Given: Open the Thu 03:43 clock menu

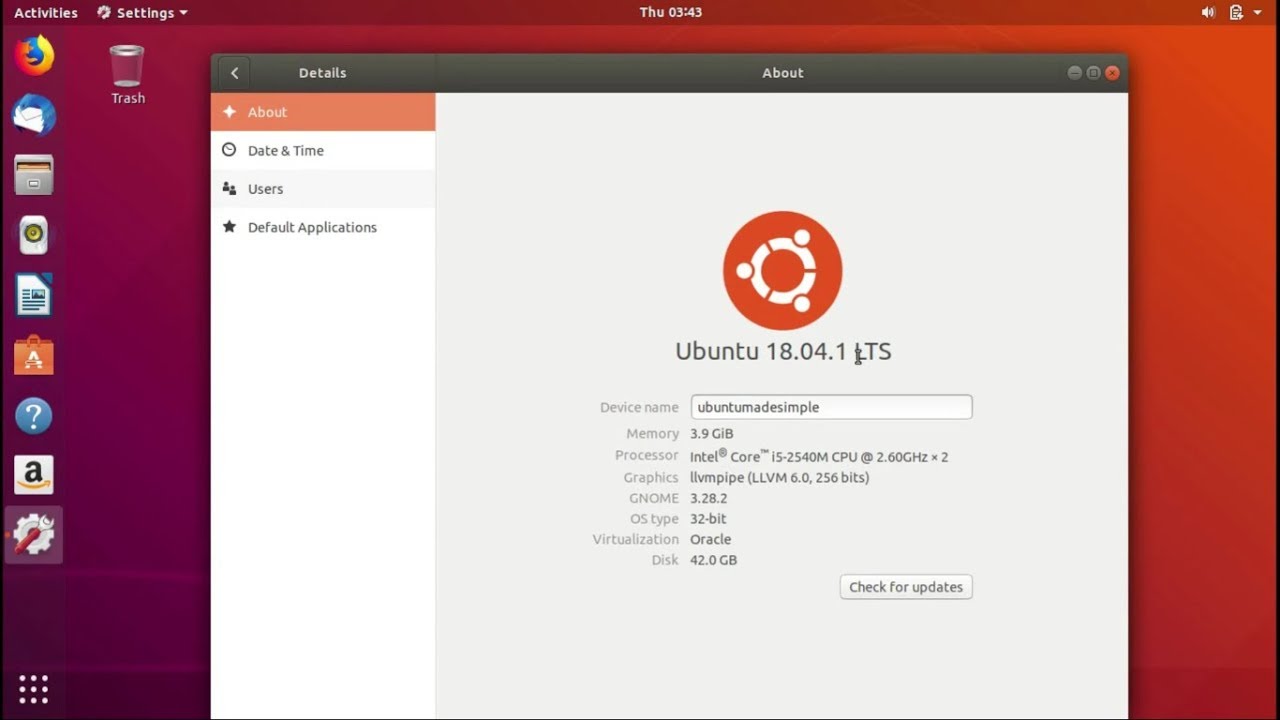Looking at the screenshot, I should (671, 13).
